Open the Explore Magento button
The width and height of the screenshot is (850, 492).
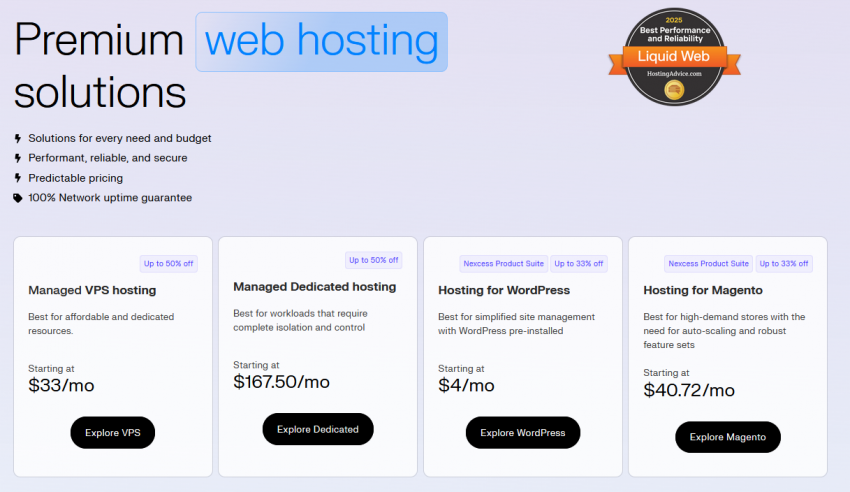(x=727, y=437)
